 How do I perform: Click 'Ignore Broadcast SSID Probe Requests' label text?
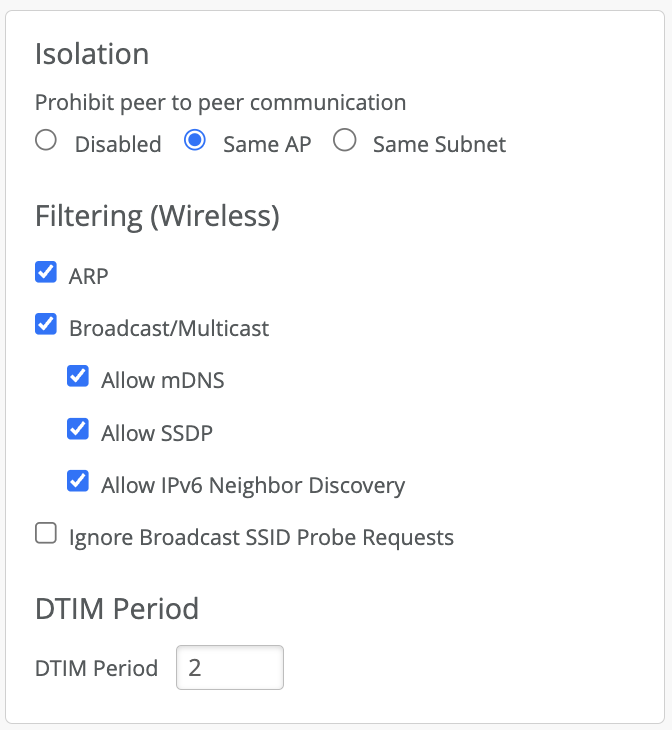(x=261, y=538)
